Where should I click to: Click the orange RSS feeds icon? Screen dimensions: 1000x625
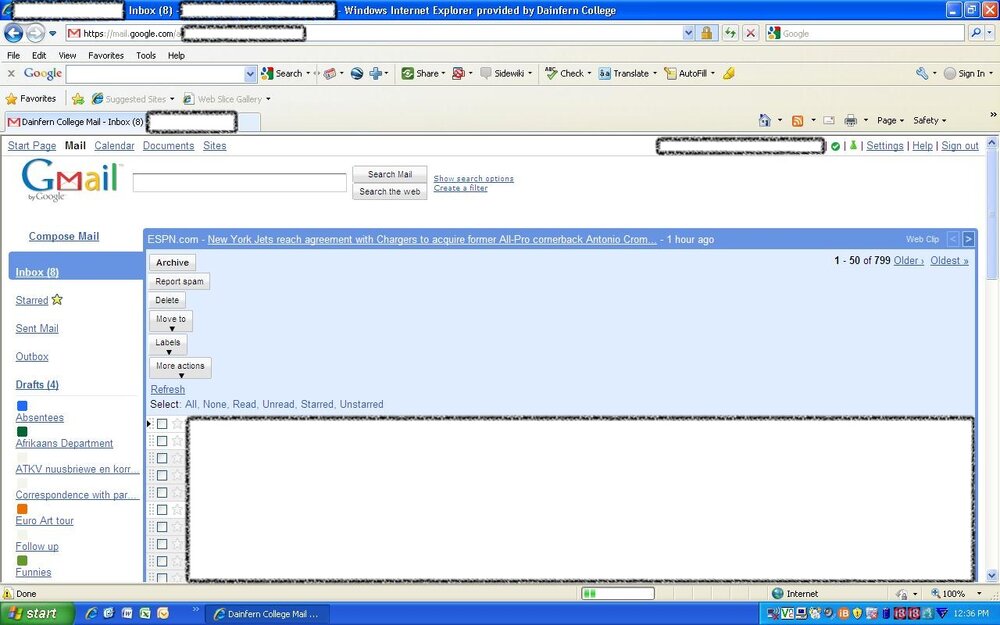pos(797,121)
